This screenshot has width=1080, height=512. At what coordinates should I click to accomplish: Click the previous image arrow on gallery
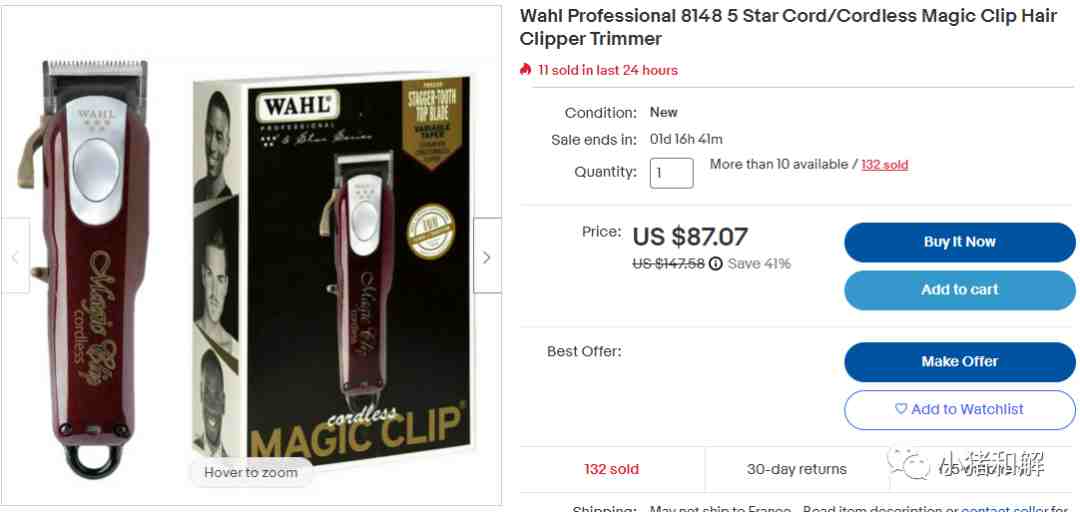coord(15,256)
